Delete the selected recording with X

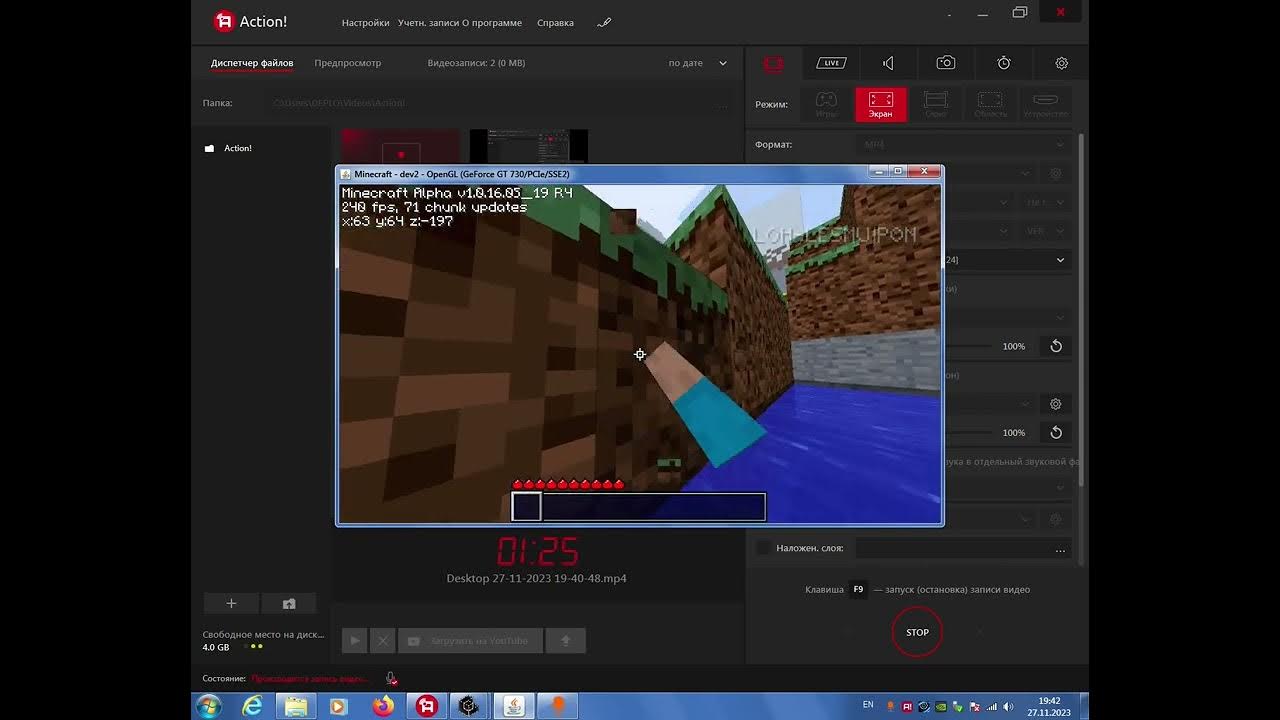click(383, 641)
